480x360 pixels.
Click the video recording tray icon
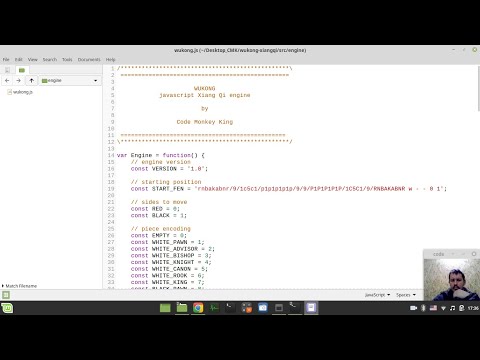point(413,308)
